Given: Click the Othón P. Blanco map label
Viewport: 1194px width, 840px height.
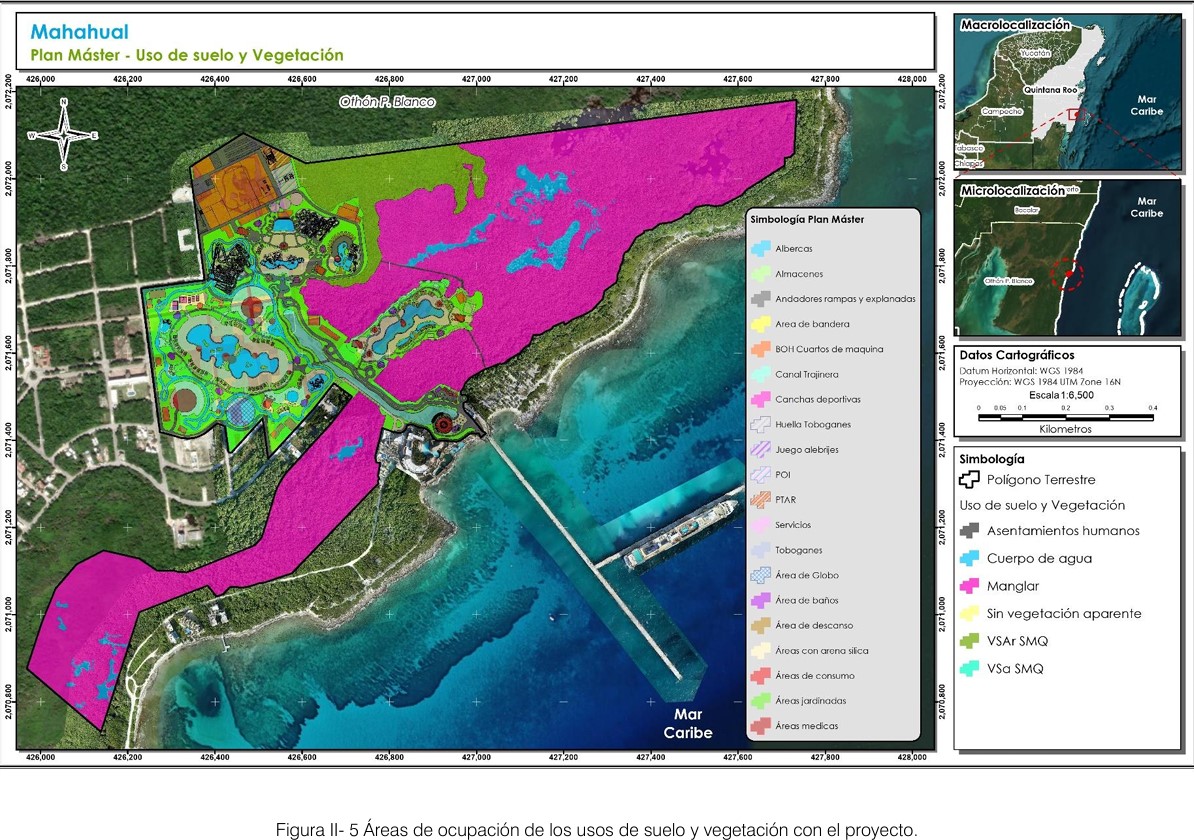Looking at the screenshot, I should pos(387,102).
